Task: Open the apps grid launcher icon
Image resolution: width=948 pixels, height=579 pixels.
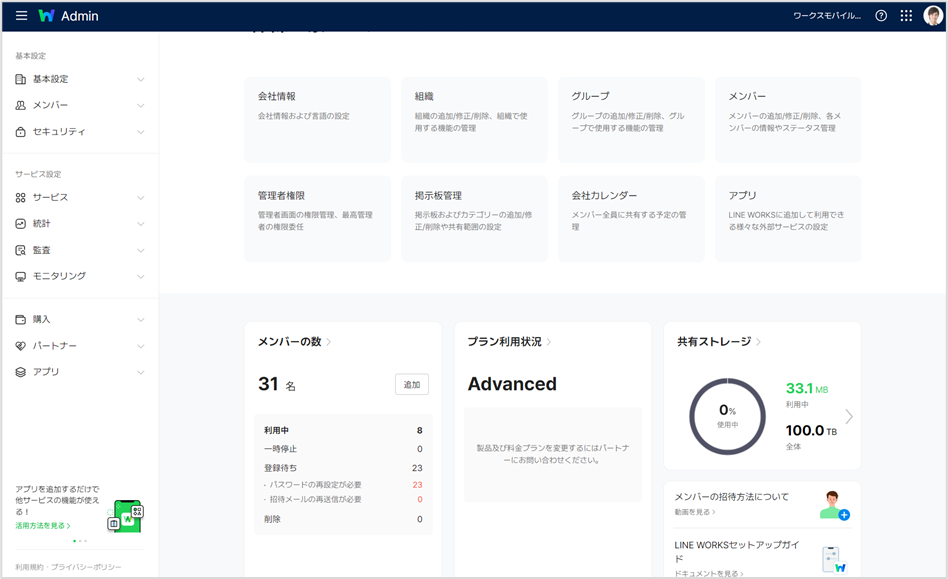Action: 906,16
